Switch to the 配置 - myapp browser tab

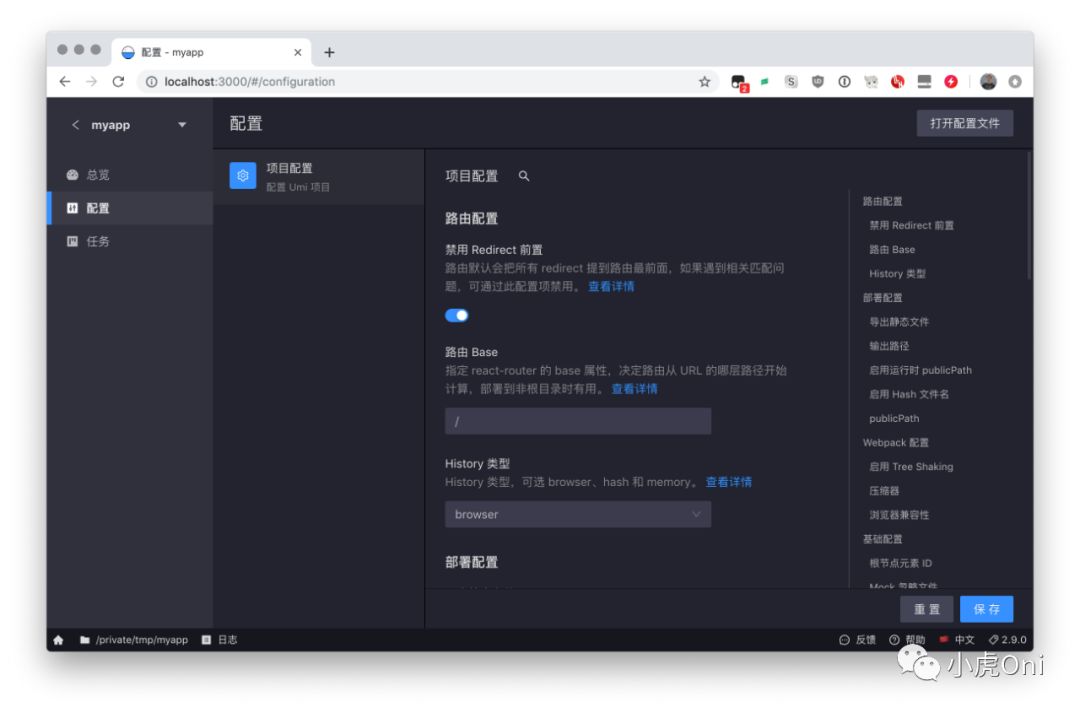[x=210, y=52]
